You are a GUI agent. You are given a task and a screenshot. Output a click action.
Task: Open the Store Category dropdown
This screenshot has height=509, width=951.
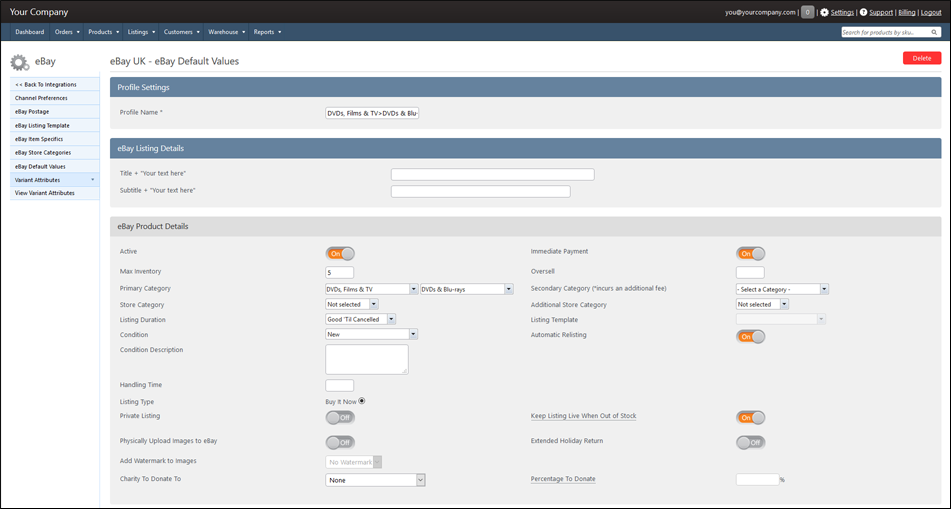point(352,305)
